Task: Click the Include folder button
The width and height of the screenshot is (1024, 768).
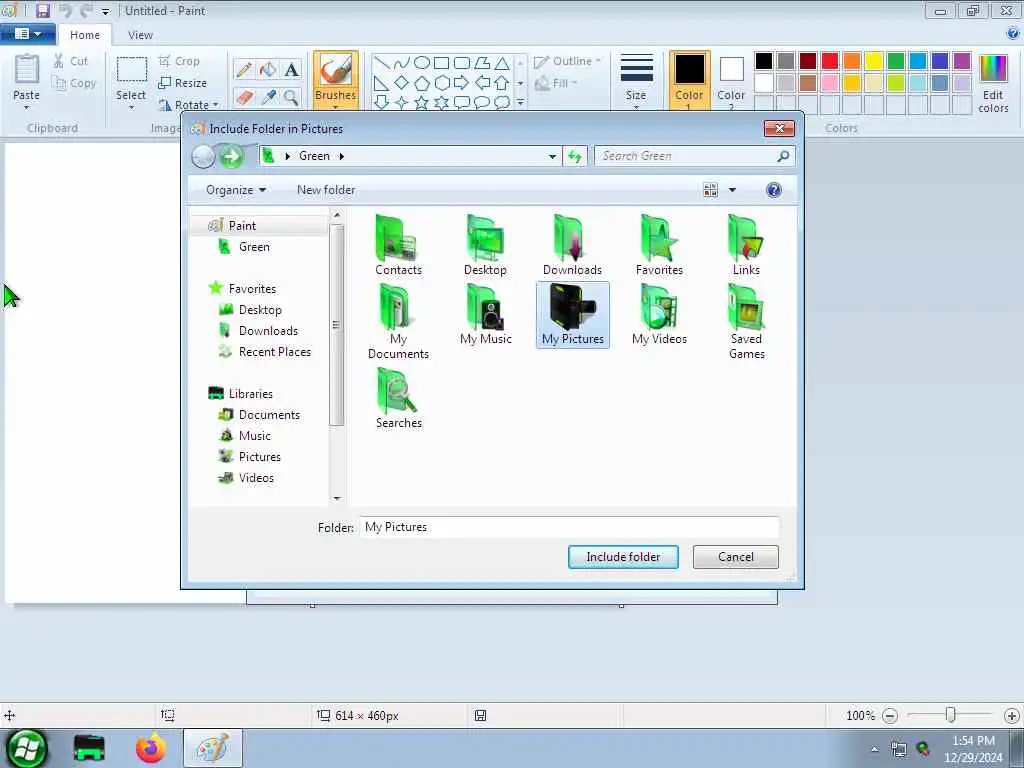Action: tap(623, 557)
